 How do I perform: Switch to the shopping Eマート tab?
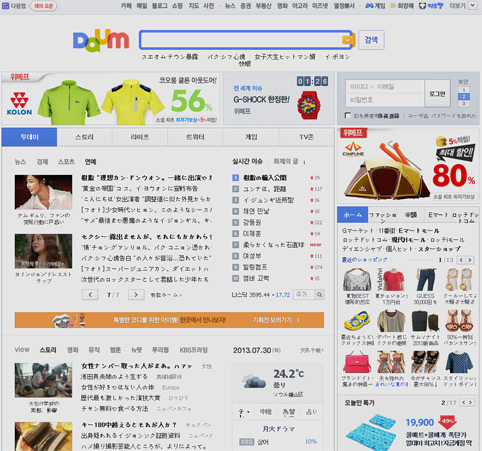(x=438, y=215)
